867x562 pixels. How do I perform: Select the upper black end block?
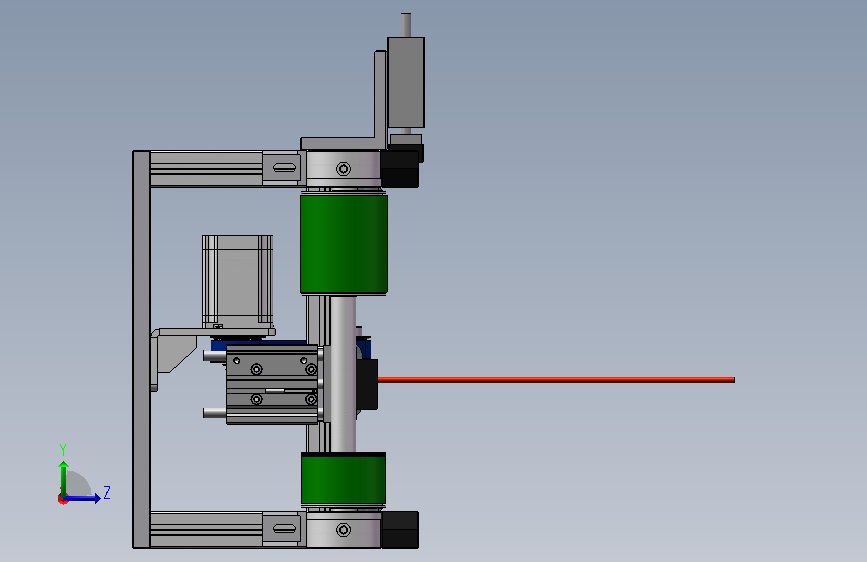(400, 169)
